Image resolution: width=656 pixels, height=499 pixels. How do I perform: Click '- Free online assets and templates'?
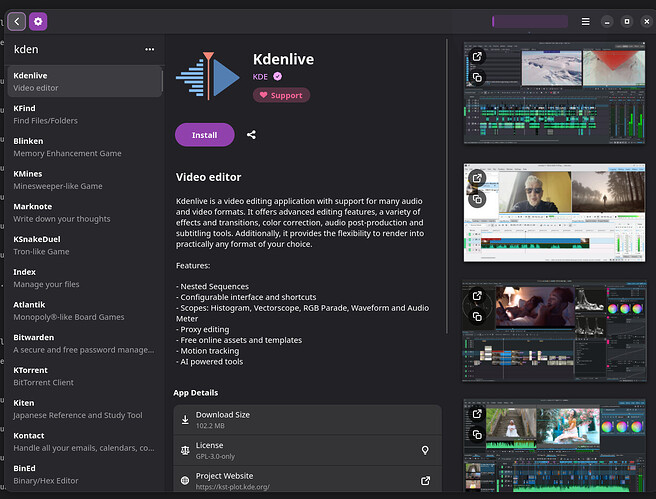(239, 340)
